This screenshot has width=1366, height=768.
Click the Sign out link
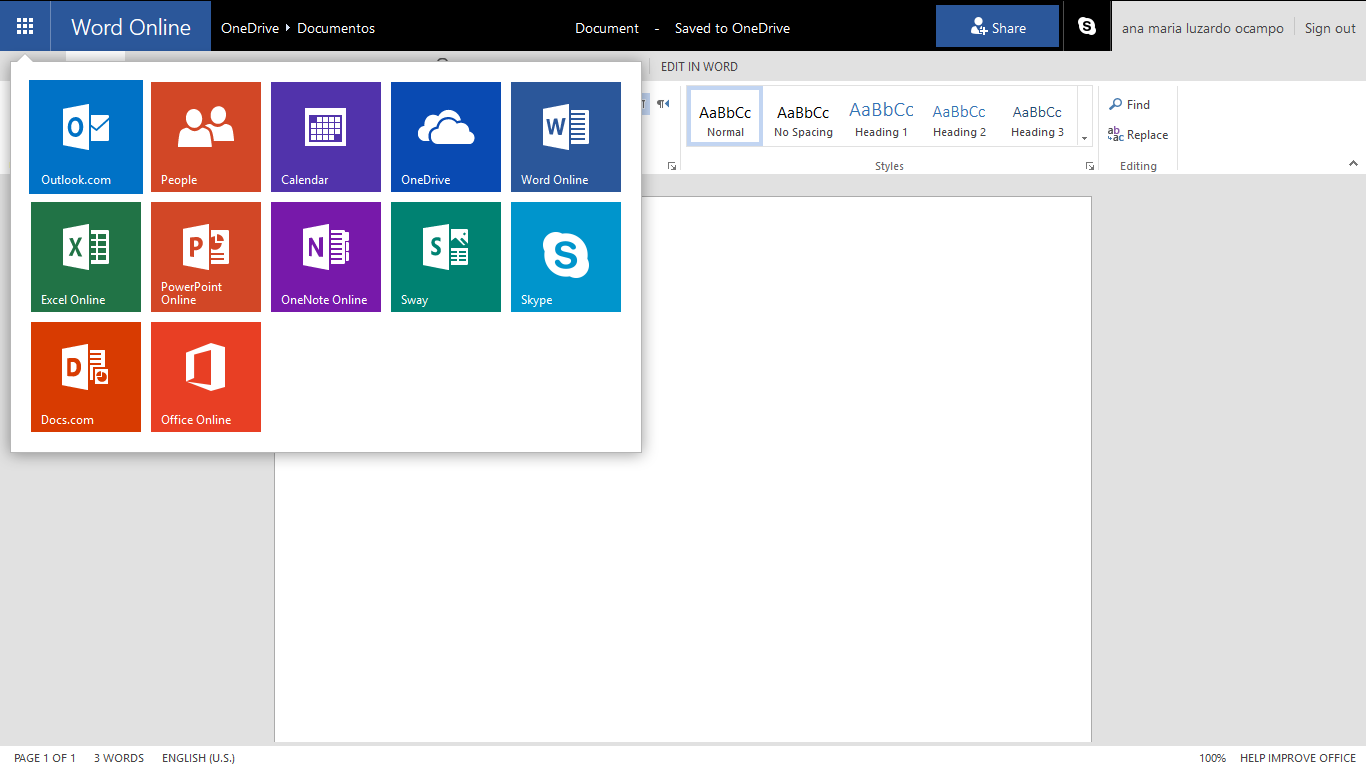(x=1330, y=28)
